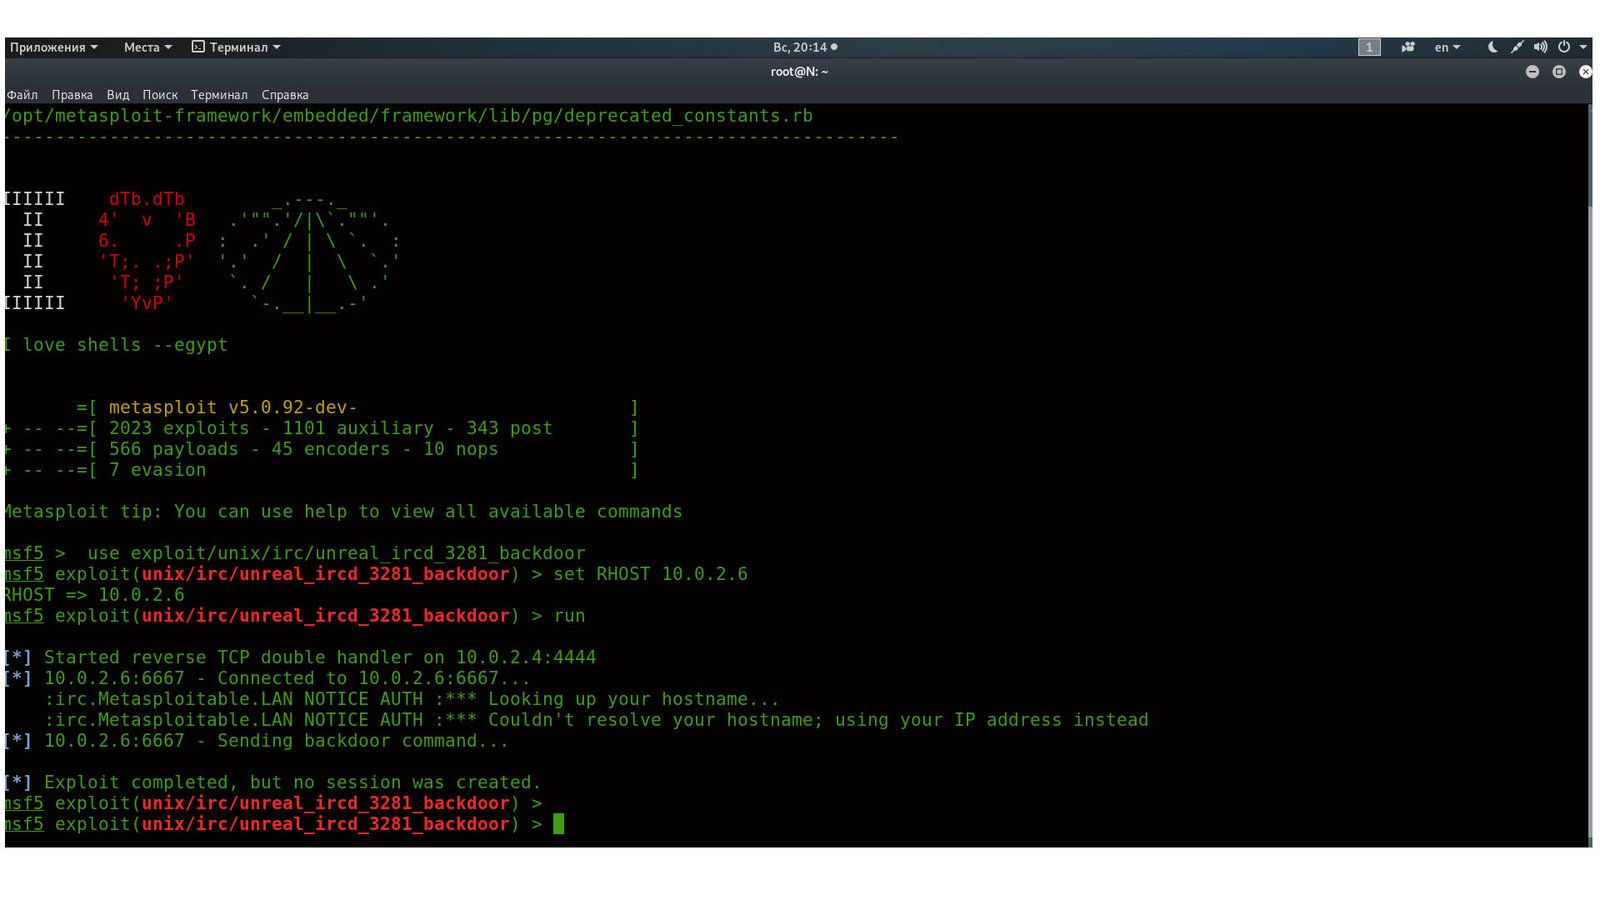Expand the system menu arrow
The width and height of the screenshot is (1600, 900).
(1583, 47)
